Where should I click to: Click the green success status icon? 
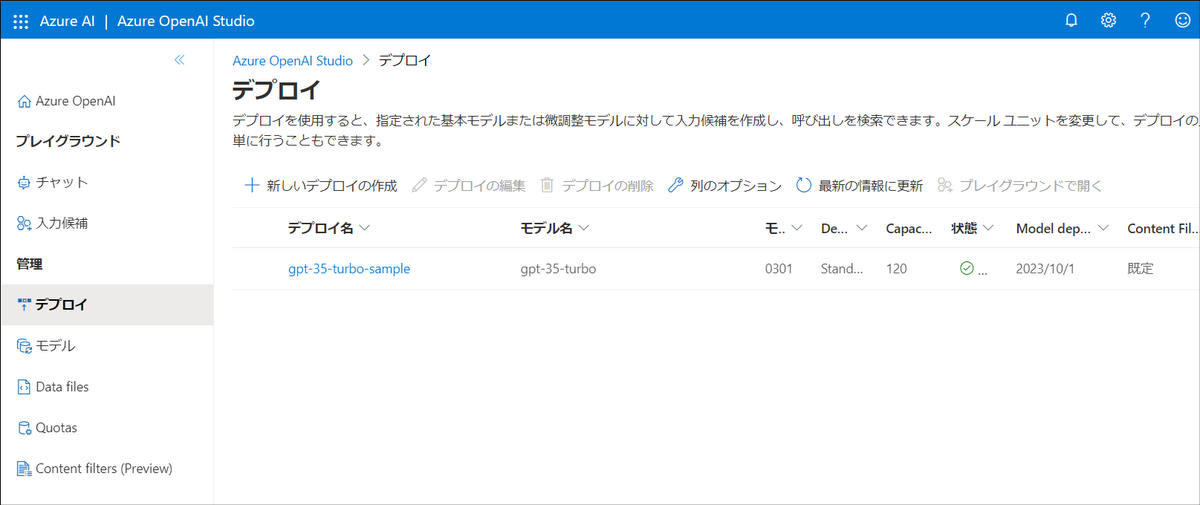click(966, 268)
